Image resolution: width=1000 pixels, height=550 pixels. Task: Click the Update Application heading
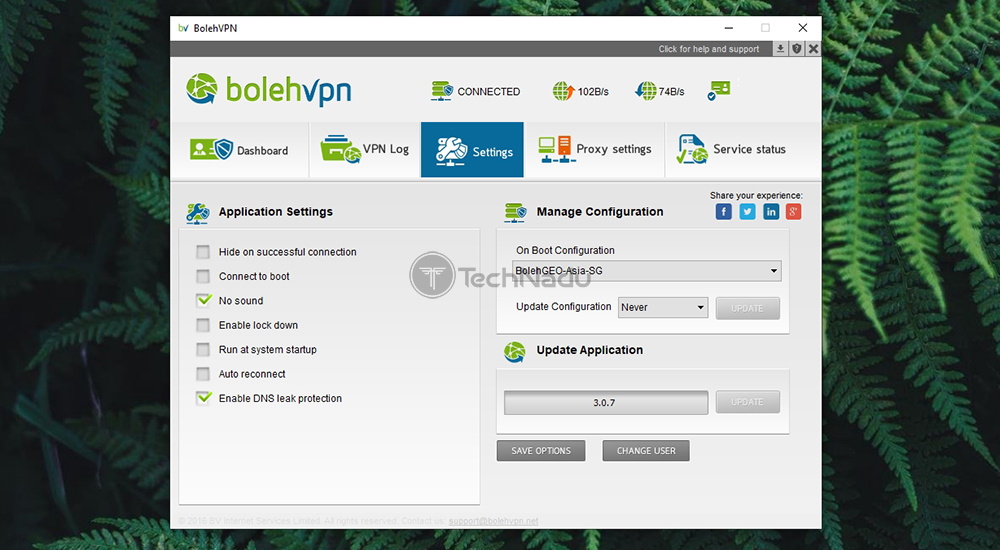coord(589,350)
